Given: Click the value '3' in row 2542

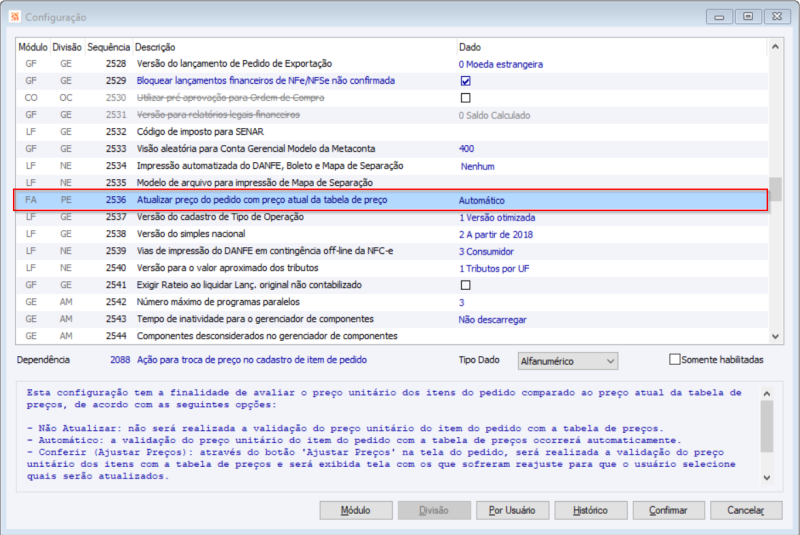Looking at the screenshot, I should pos(462,302).
